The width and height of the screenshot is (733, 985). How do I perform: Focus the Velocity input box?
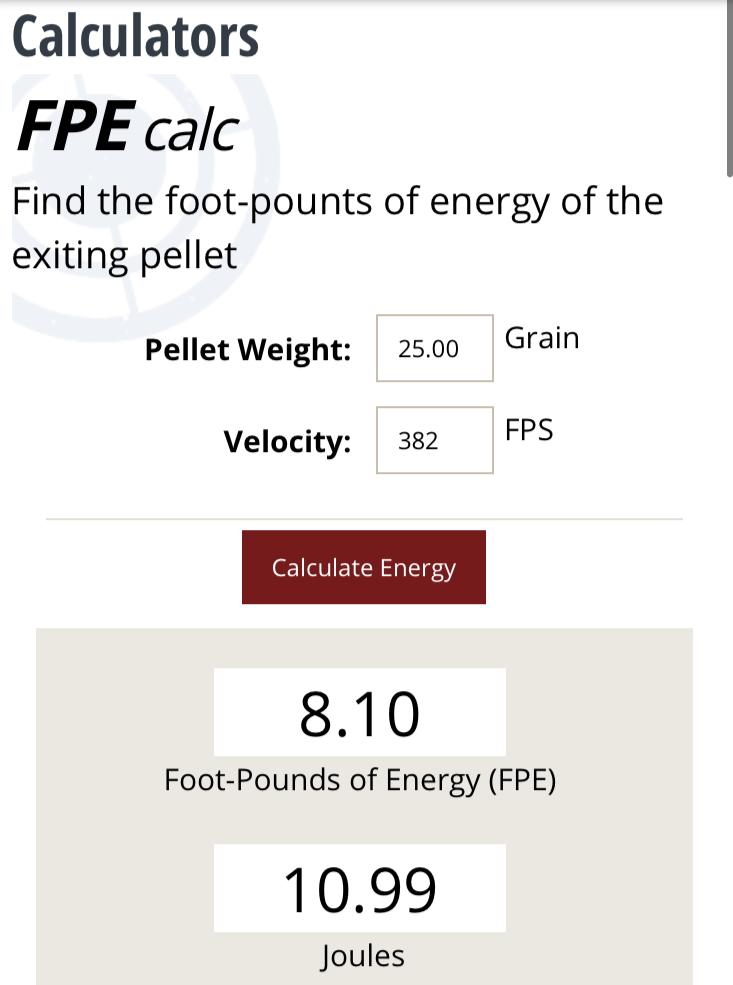[434, 440]
